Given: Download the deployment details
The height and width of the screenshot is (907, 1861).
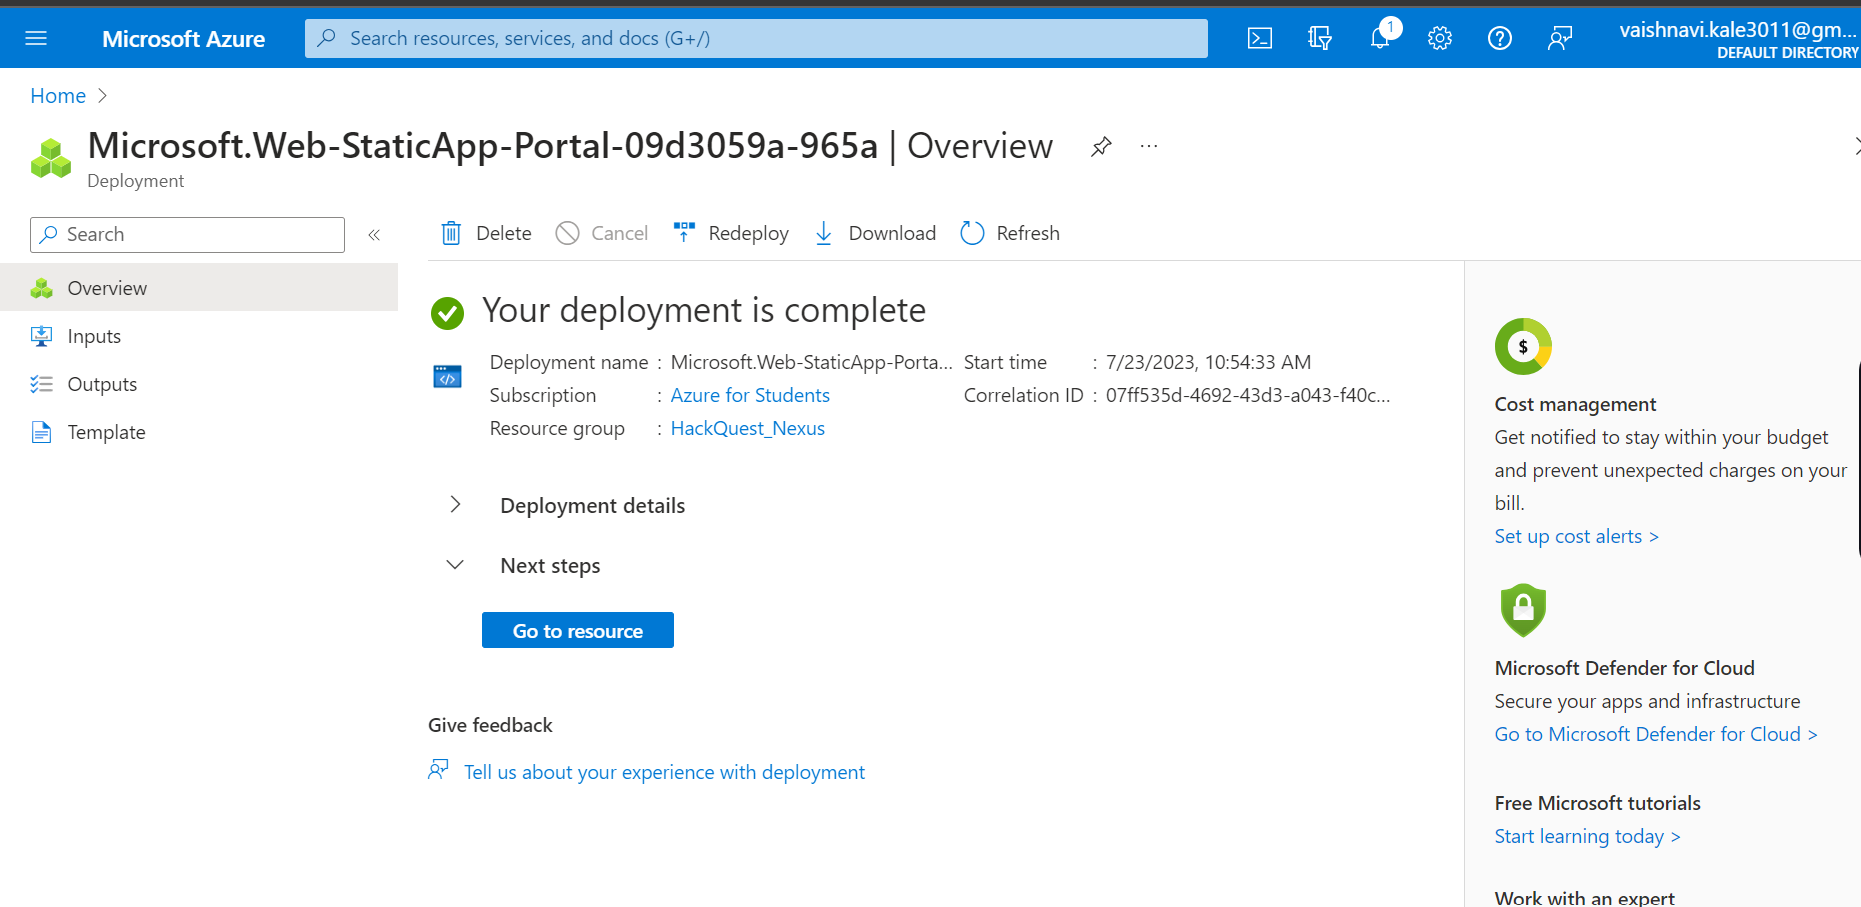Looking at the screenshot, I should point(875,233).
